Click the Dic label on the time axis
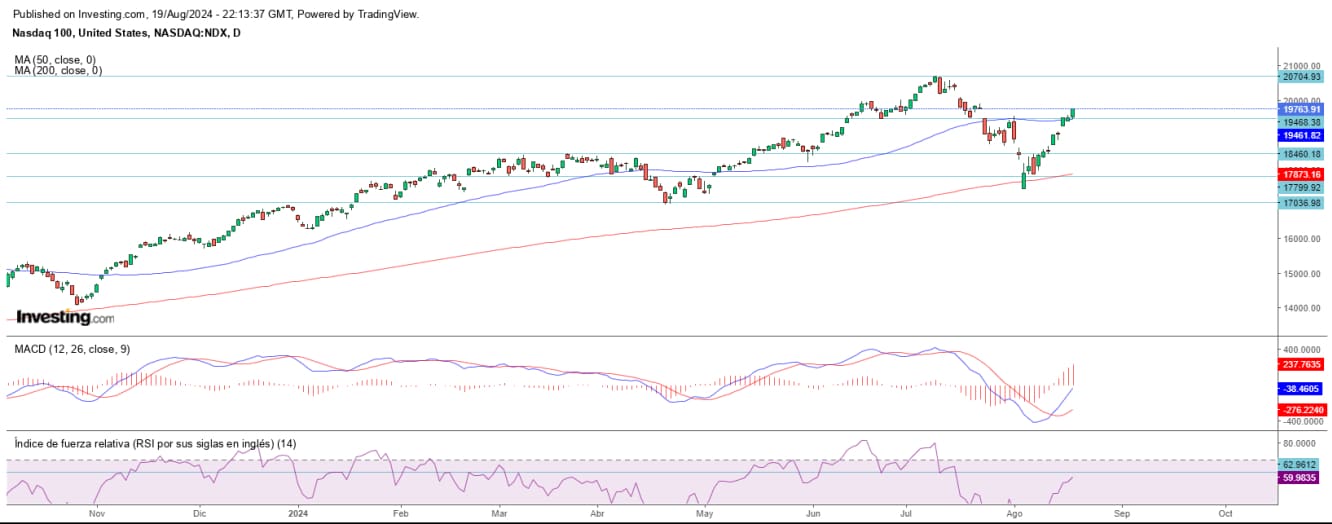Image resolution: width=1332 pixels, height=524 pixels. coord(199,512)
